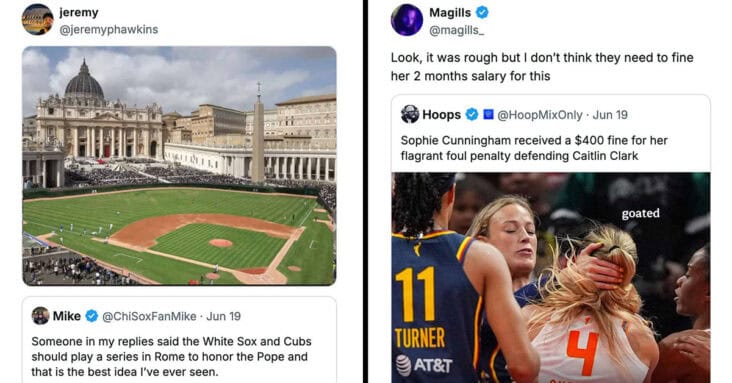Open Magills' purple profile avatar
Screen dimensions: 732x383
407,20
